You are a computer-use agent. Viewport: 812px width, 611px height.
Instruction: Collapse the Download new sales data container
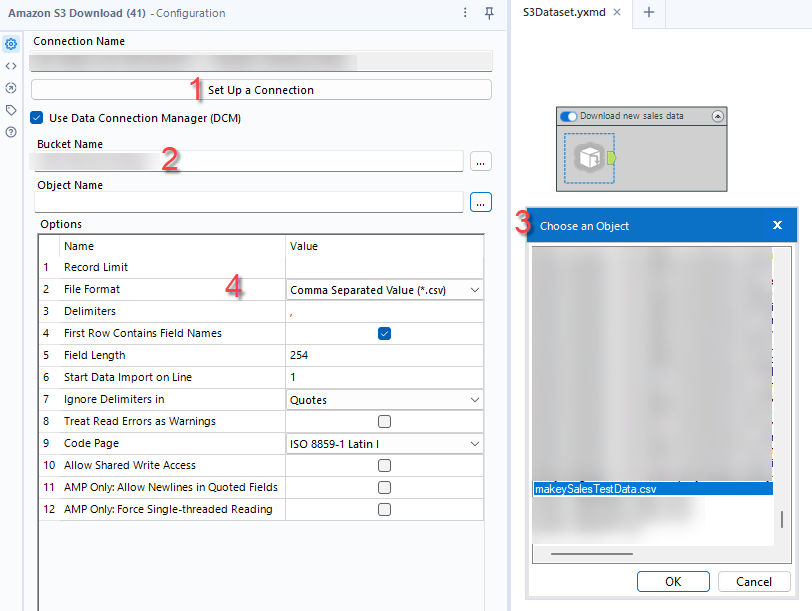[x=718, y=116]
